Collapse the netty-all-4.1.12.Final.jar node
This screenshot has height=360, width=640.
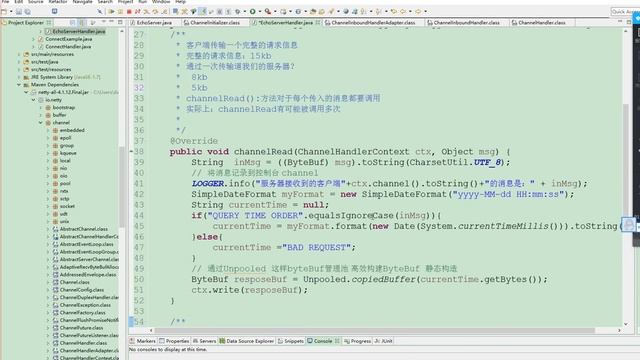pos(26,92)
